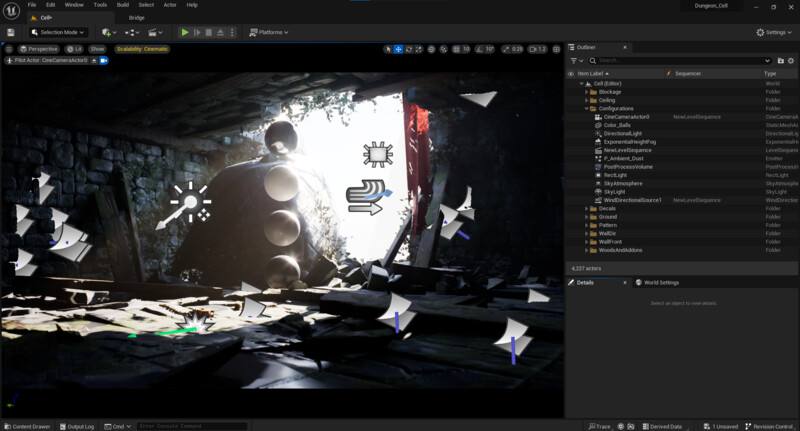The height and width of the screenshot is (431, 800).
Task: Open the cinematics clapperboard menu
Action: coord(155,32)
